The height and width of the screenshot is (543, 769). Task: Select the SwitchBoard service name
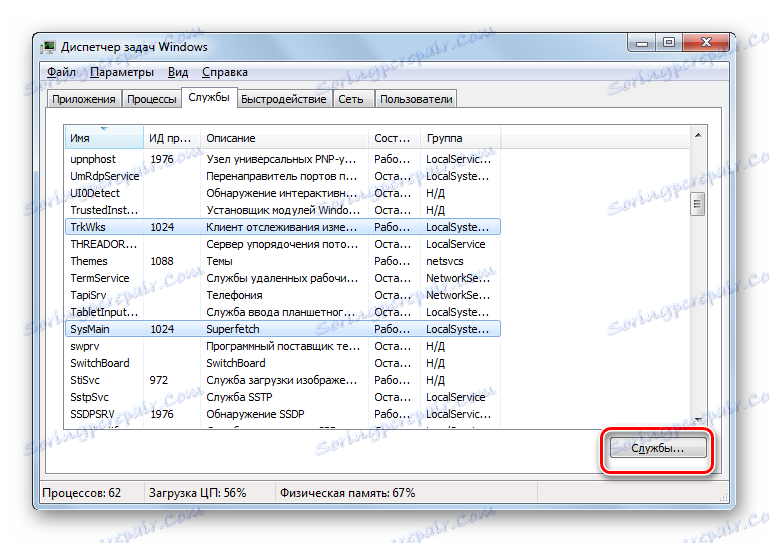coord(100,363)
